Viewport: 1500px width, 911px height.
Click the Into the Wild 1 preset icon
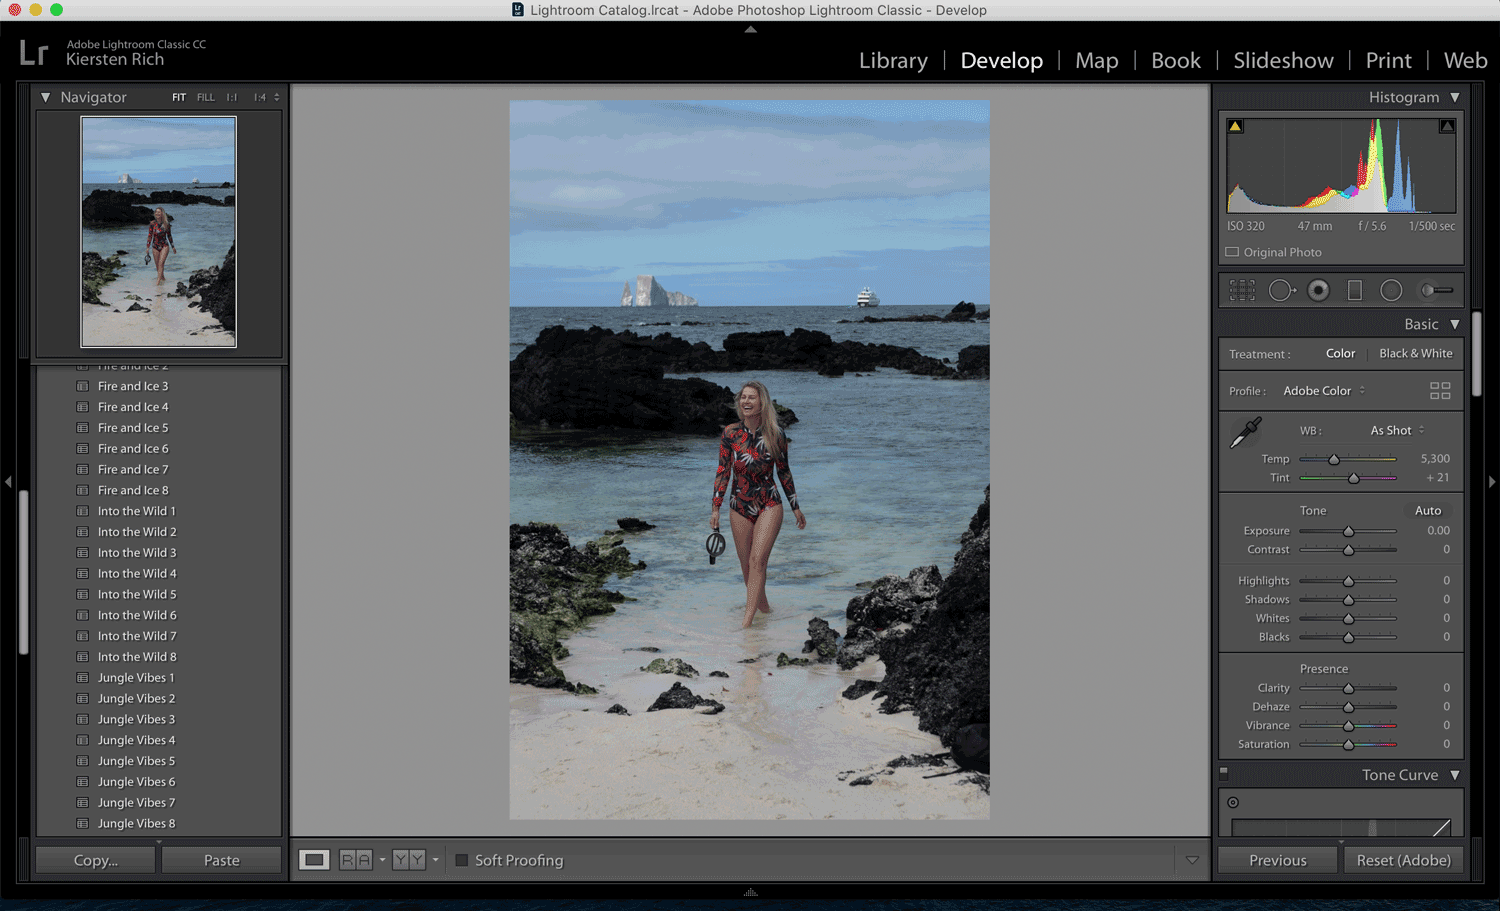pos(83,511)
